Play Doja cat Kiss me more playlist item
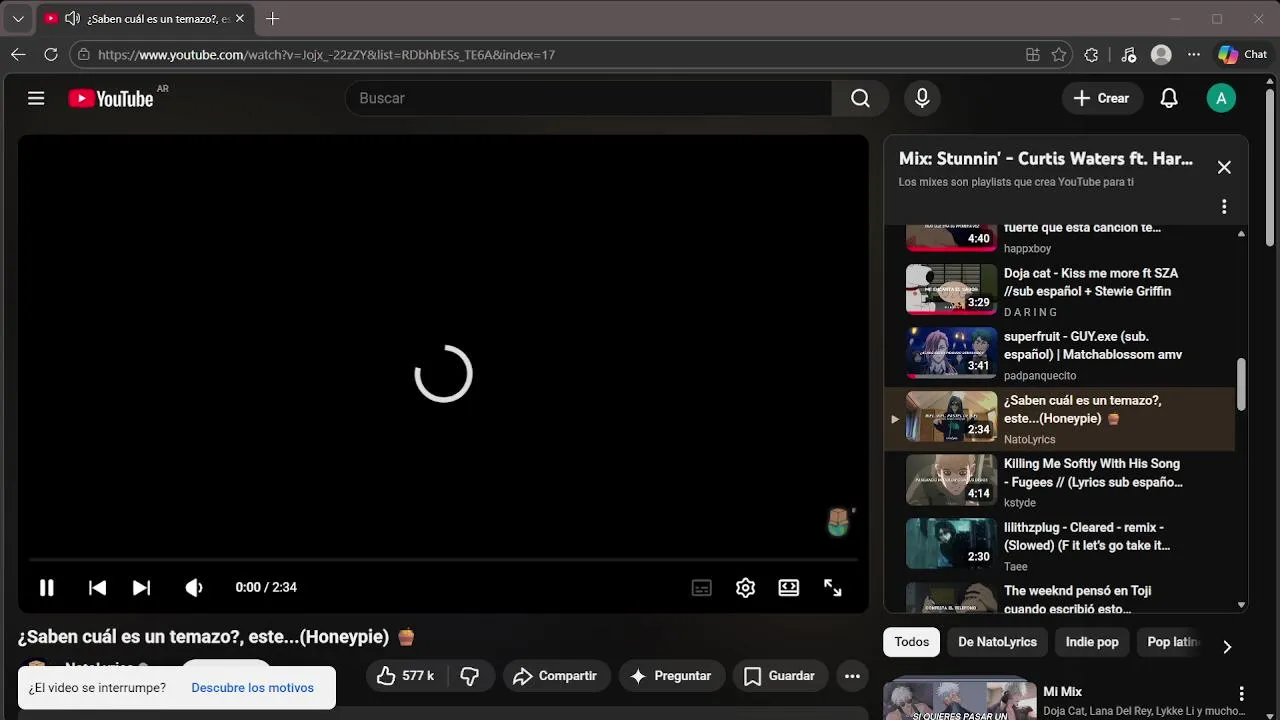This screenshot has width=1280, height=720. coord(1060,290)
